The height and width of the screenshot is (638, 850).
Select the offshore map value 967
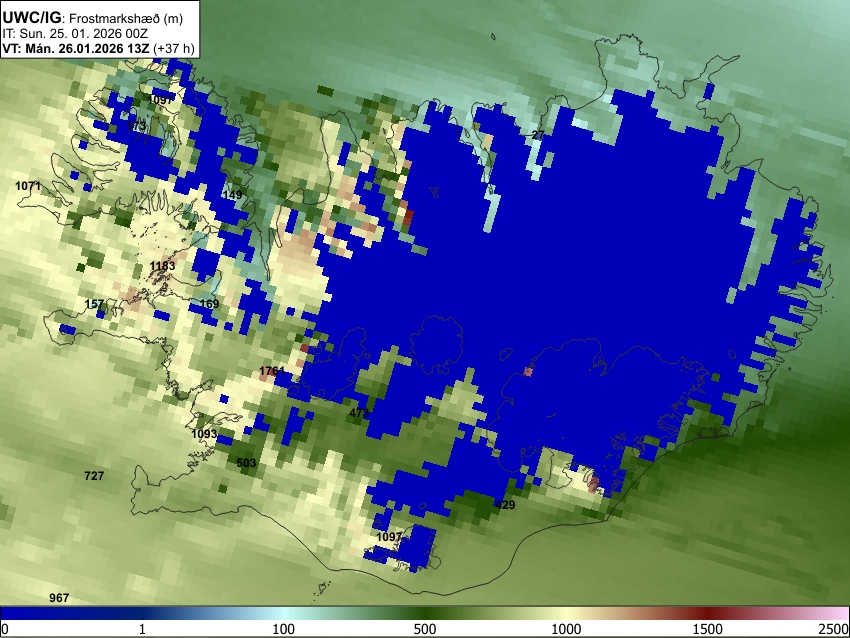pos(59,598)
